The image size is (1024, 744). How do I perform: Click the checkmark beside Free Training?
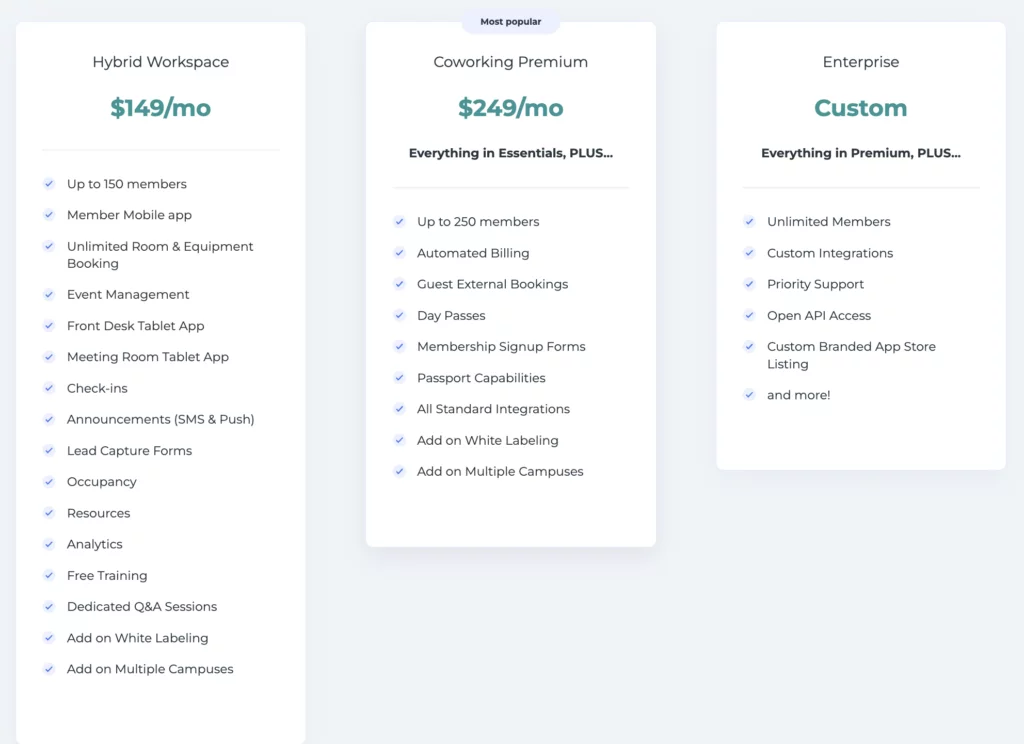click(x=49, y=575)
